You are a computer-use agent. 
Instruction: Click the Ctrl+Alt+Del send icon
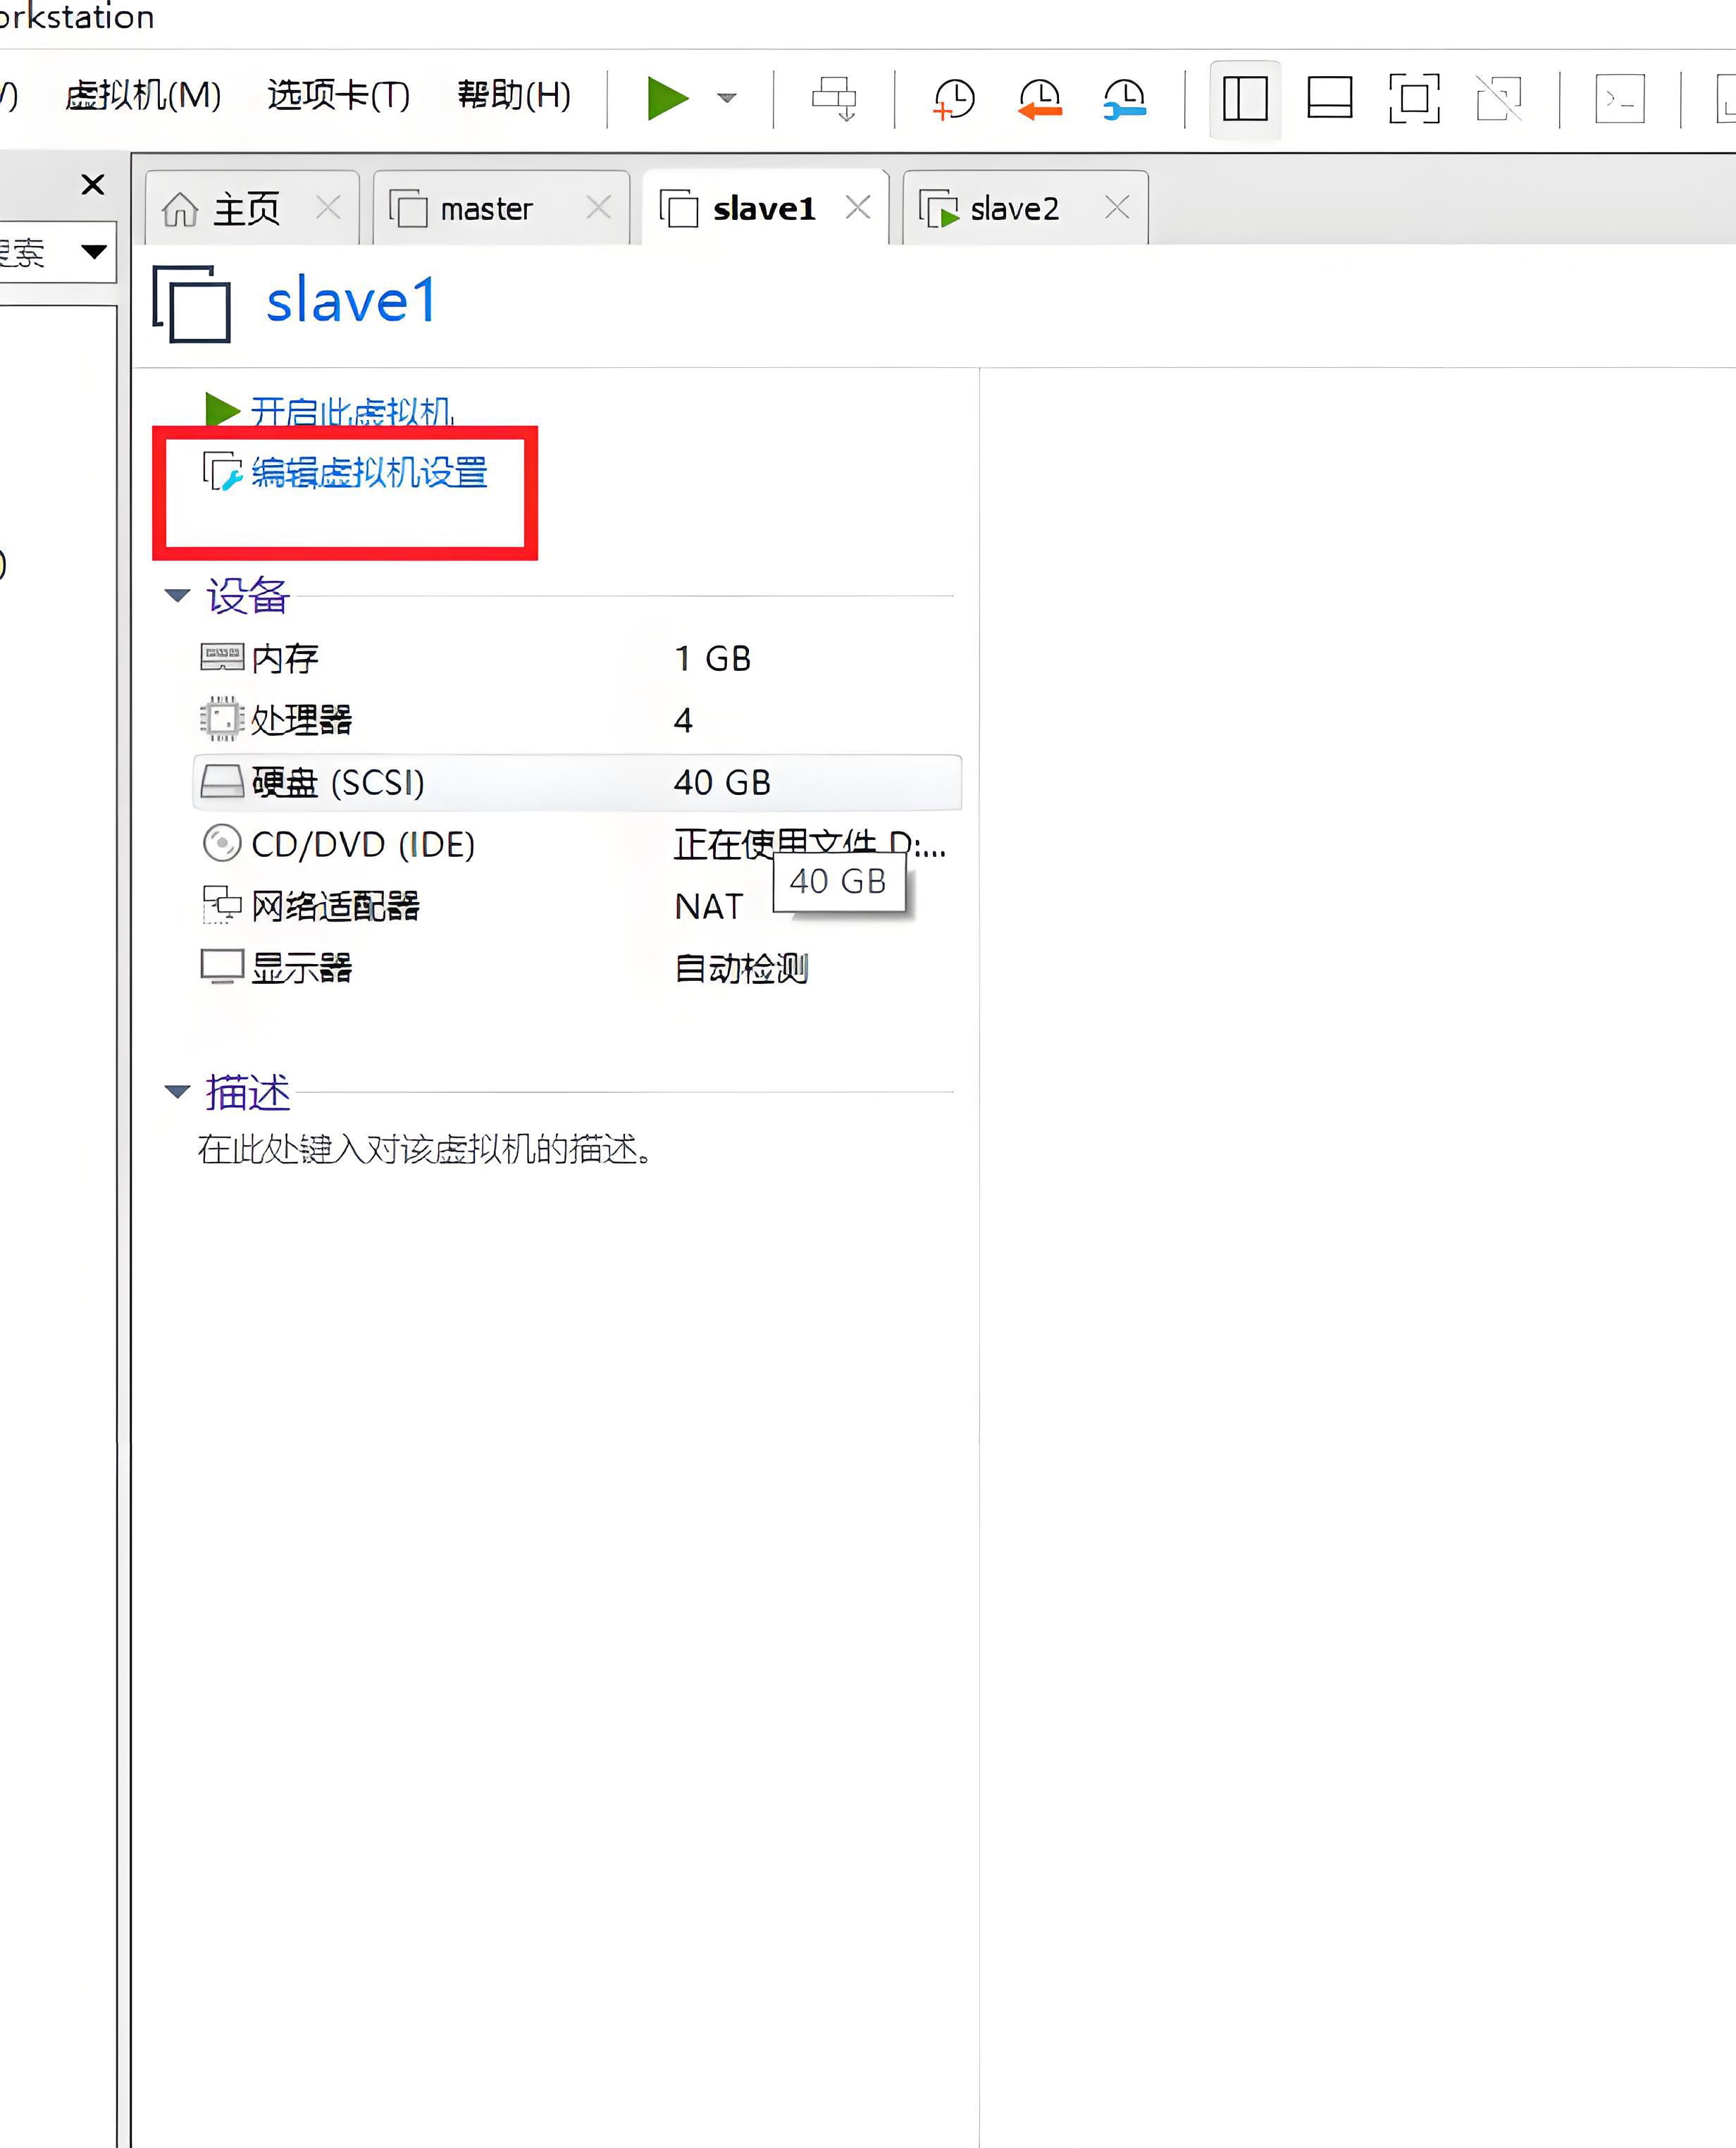point(834,98)
